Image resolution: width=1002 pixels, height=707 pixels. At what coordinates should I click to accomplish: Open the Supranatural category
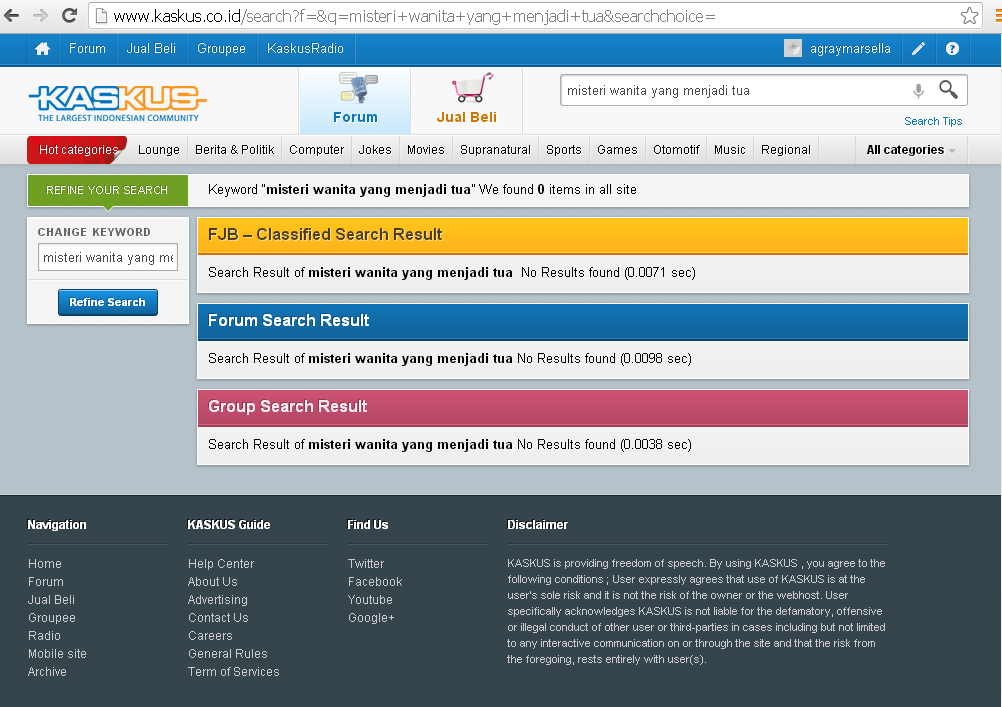(x=495, y=150)
